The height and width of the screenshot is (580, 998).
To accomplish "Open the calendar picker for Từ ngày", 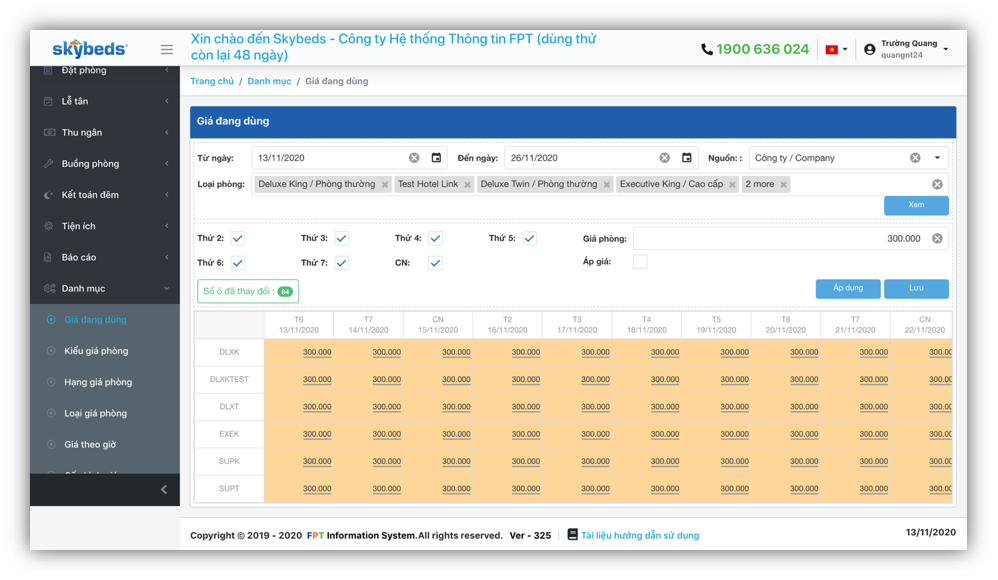I will [x=436, y=158].
